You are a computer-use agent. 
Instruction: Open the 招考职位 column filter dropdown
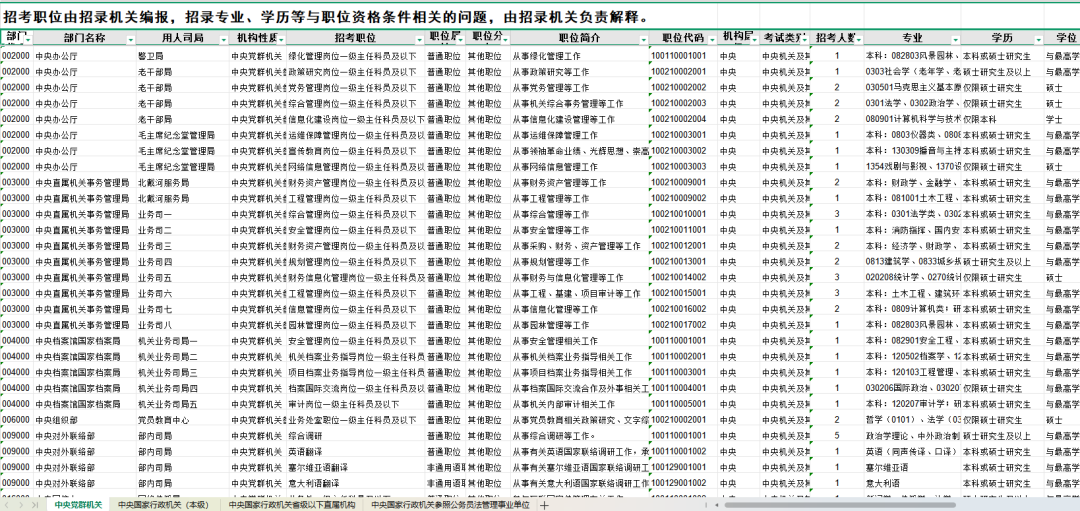(x=419, y=40)
